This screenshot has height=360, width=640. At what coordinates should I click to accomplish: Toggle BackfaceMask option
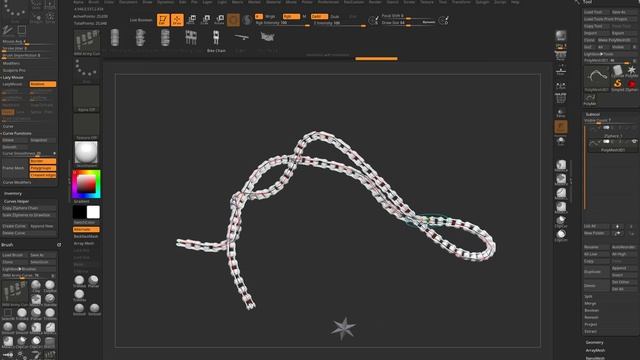86,236
